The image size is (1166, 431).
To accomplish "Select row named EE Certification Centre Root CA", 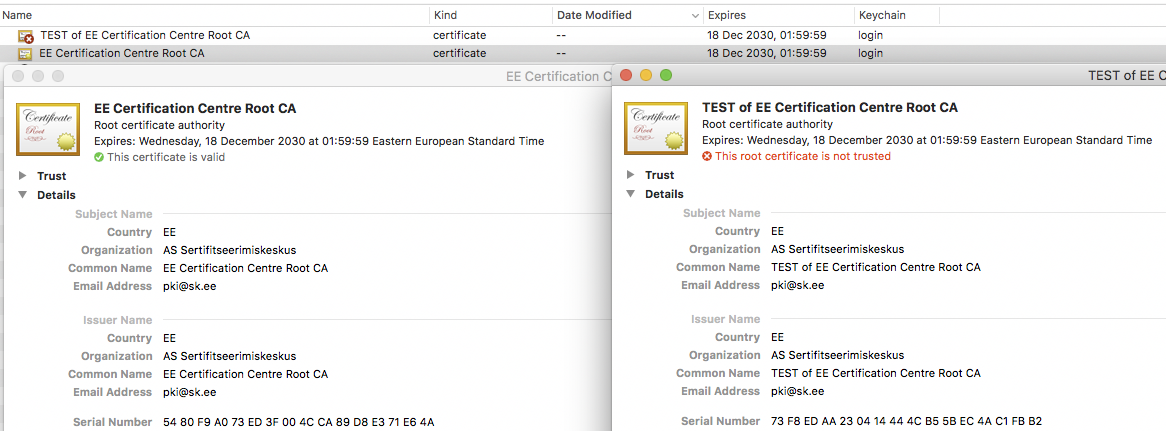I will [583, 54].
